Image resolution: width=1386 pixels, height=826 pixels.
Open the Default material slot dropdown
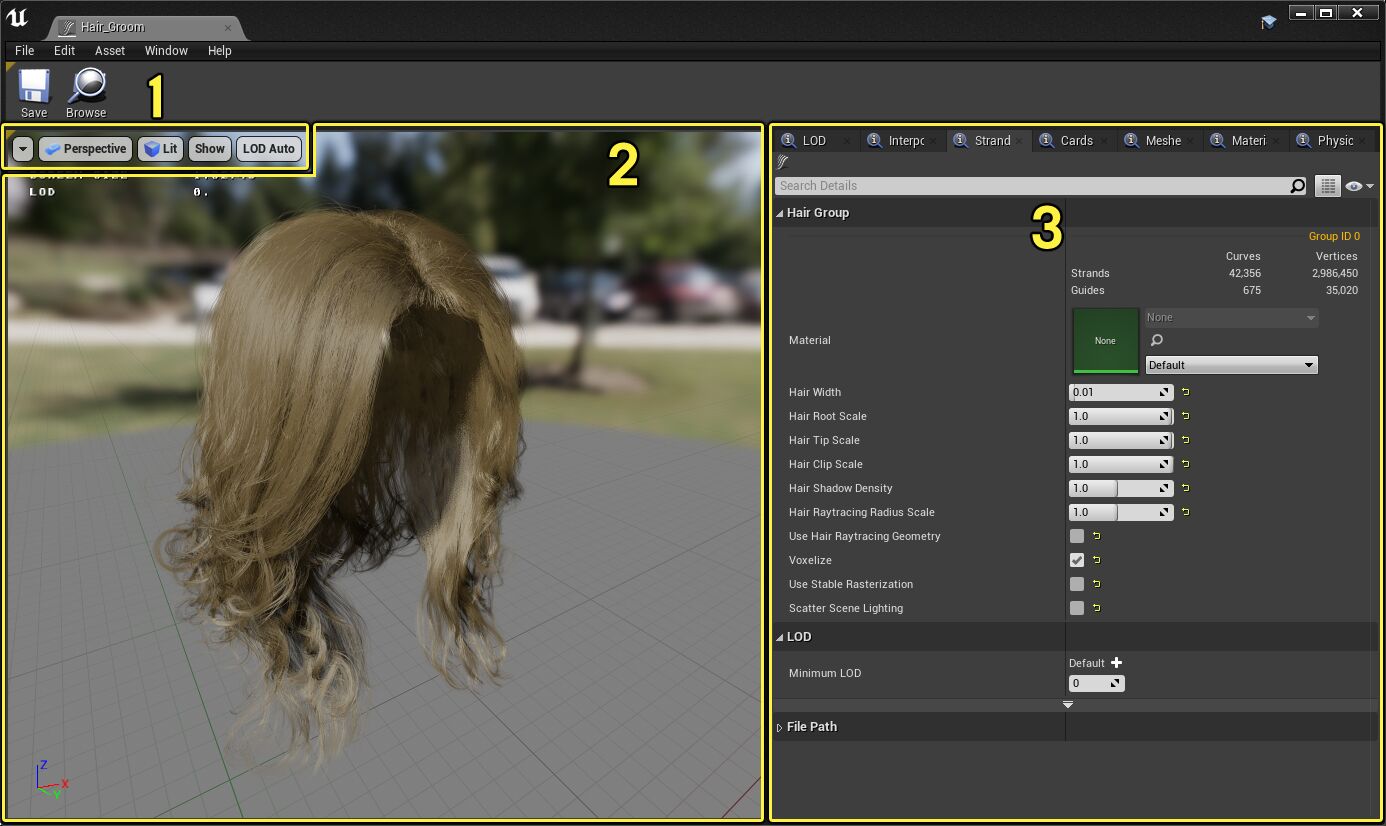pyautogui.click(x=1231, y=365)
